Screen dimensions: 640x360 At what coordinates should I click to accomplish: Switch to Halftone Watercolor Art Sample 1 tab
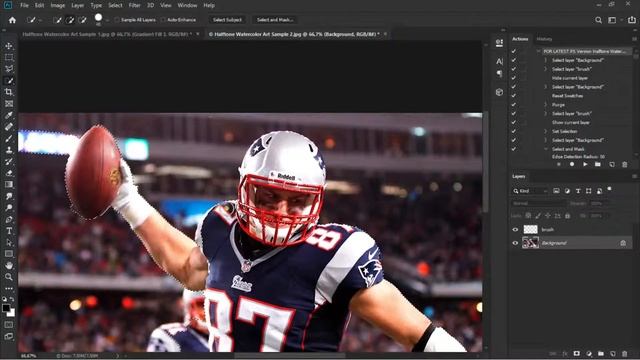point(106,34)
